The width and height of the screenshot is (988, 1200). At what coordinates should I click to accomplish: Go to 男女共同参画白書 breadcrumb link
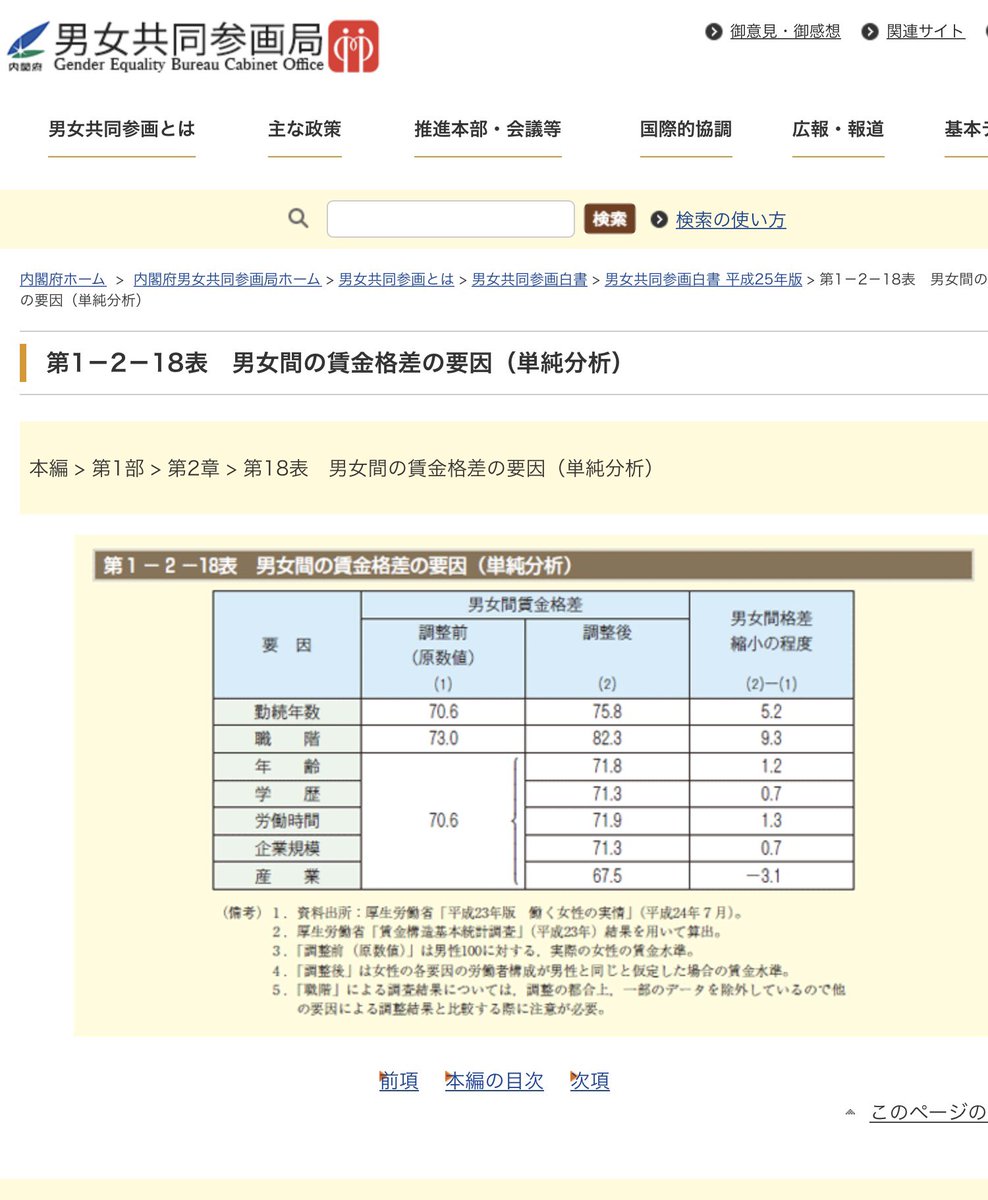[x=529, y=279]
